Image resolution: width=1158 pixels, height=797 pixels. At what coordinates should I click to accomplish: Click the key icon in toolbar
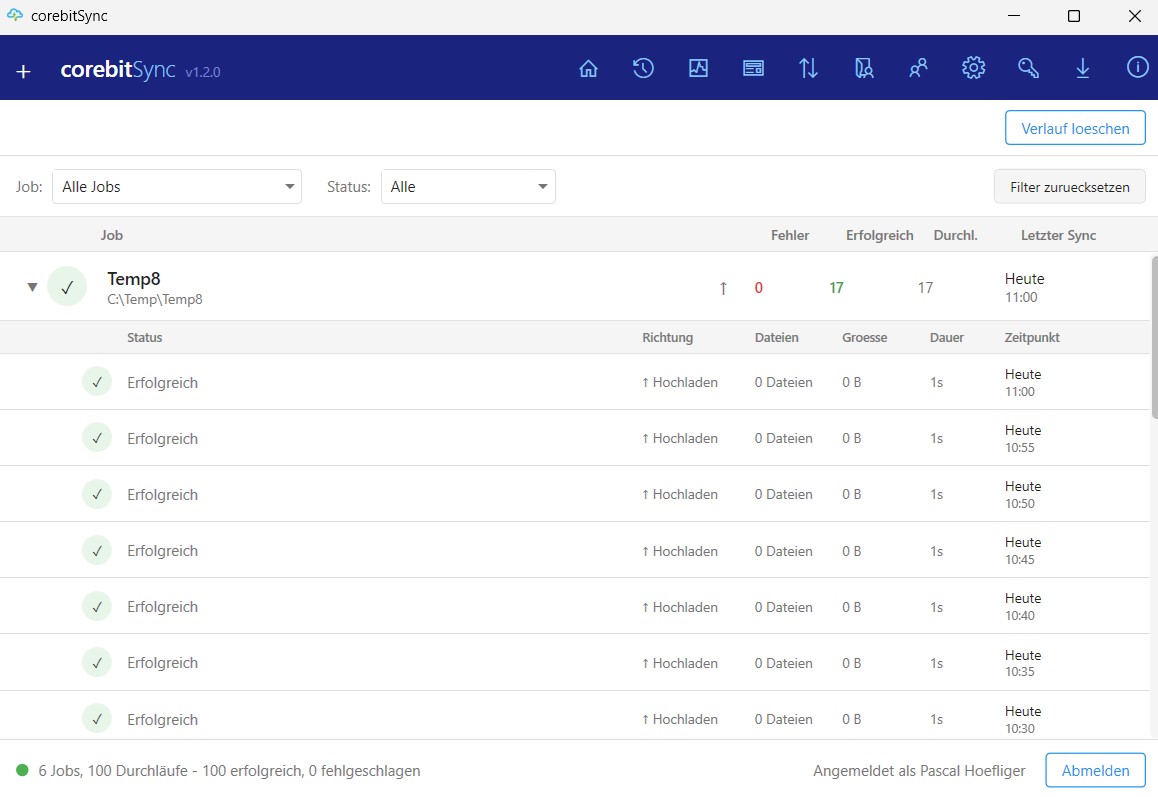1028,68
